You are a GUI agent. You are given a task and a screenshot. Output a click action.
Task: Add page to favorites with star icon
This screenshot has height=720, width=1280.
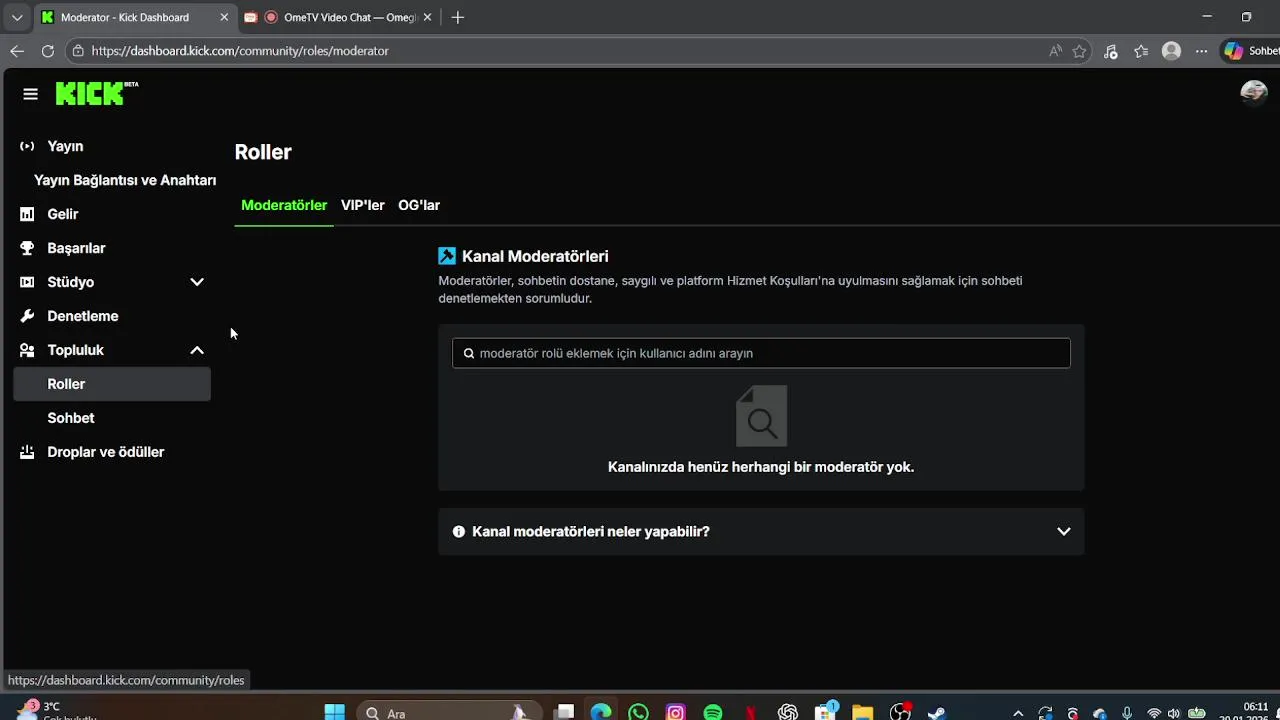pos(1080,51)
